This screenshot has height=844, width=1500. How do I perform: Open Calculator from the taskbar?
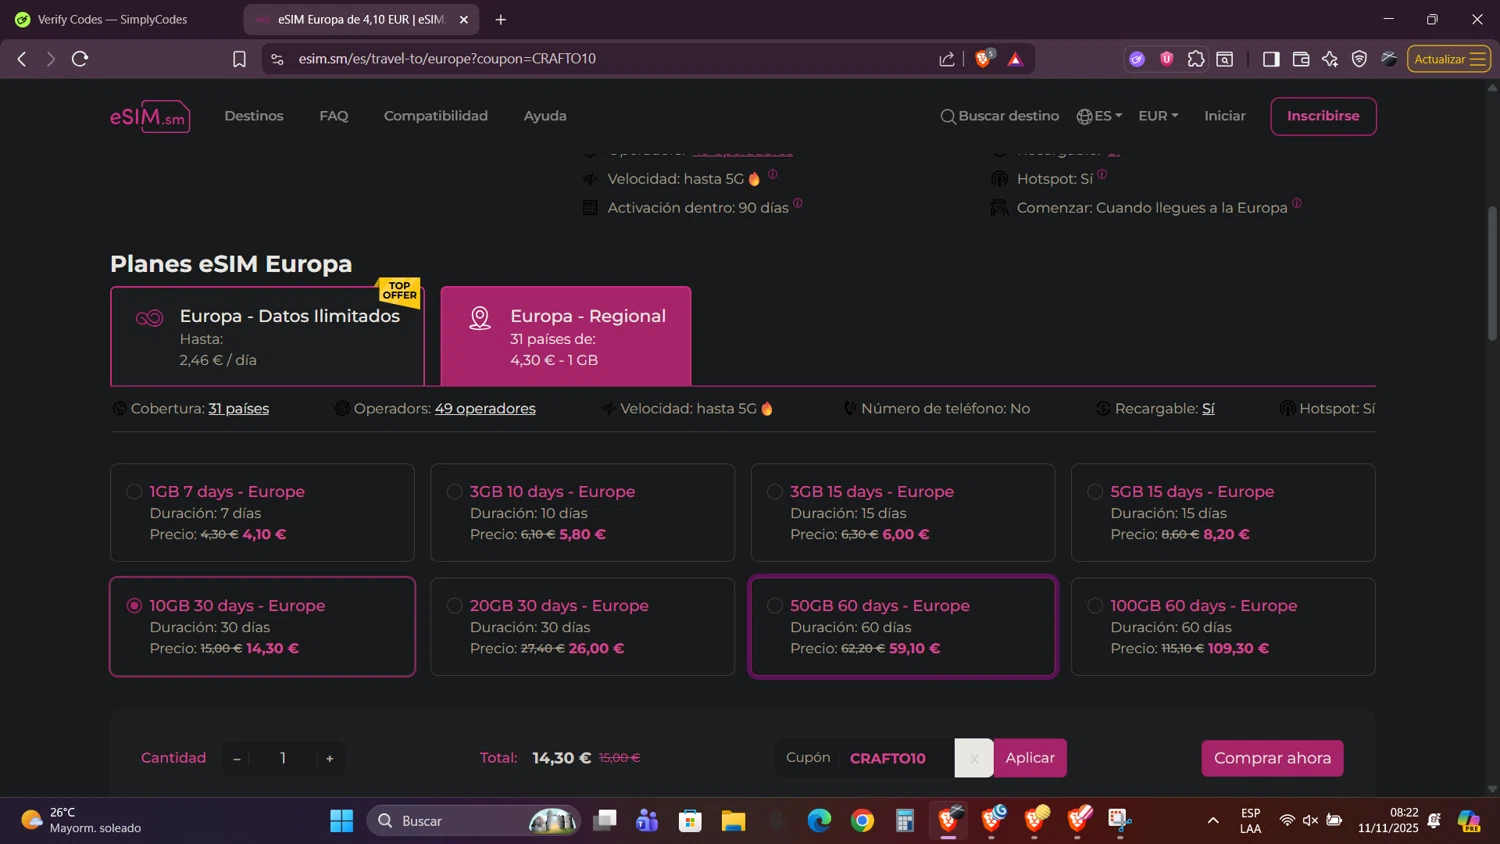click(x=905, y=821)
